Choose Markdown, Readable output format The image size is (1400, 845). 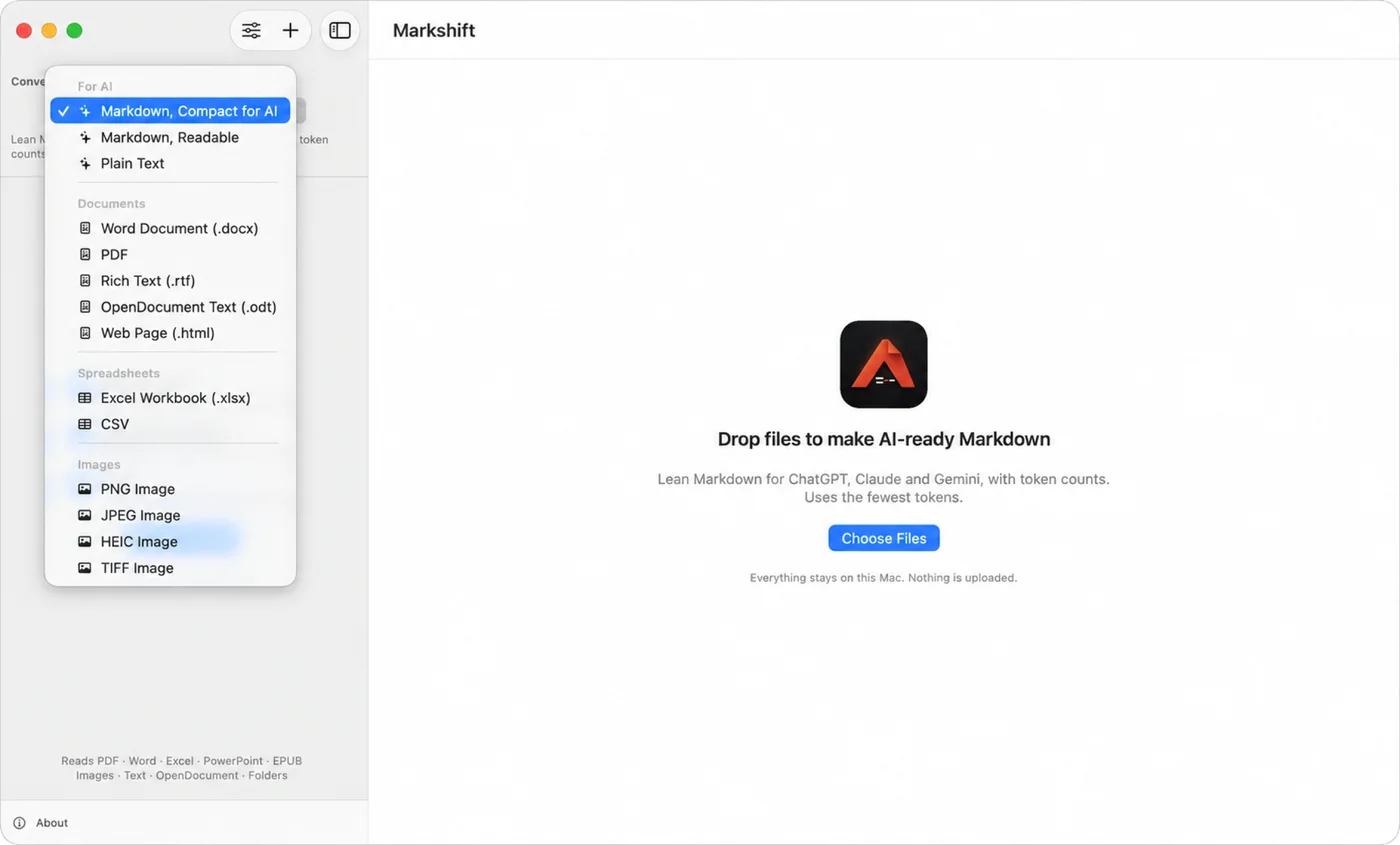[170, 137]
